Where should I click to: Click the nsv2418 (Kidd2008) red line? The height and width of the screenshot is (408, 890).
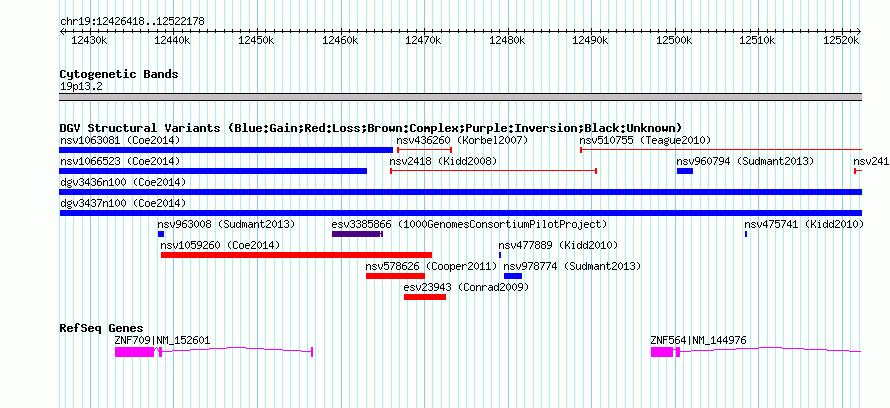pyautogui.click(x=493, y=171)
